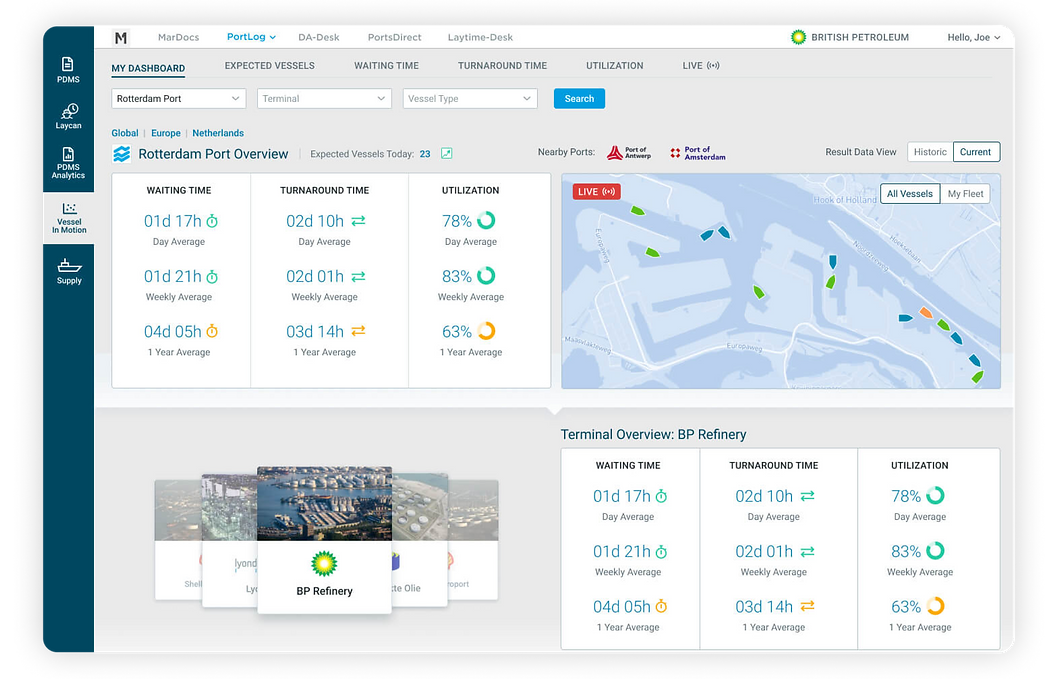Open the Vessel Type dropdown
Screen dimensions: 1054x679
(470, 99)
